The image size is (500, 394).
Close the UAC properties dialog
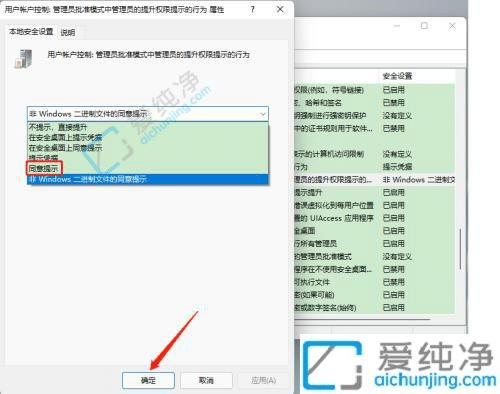[280, 10]
